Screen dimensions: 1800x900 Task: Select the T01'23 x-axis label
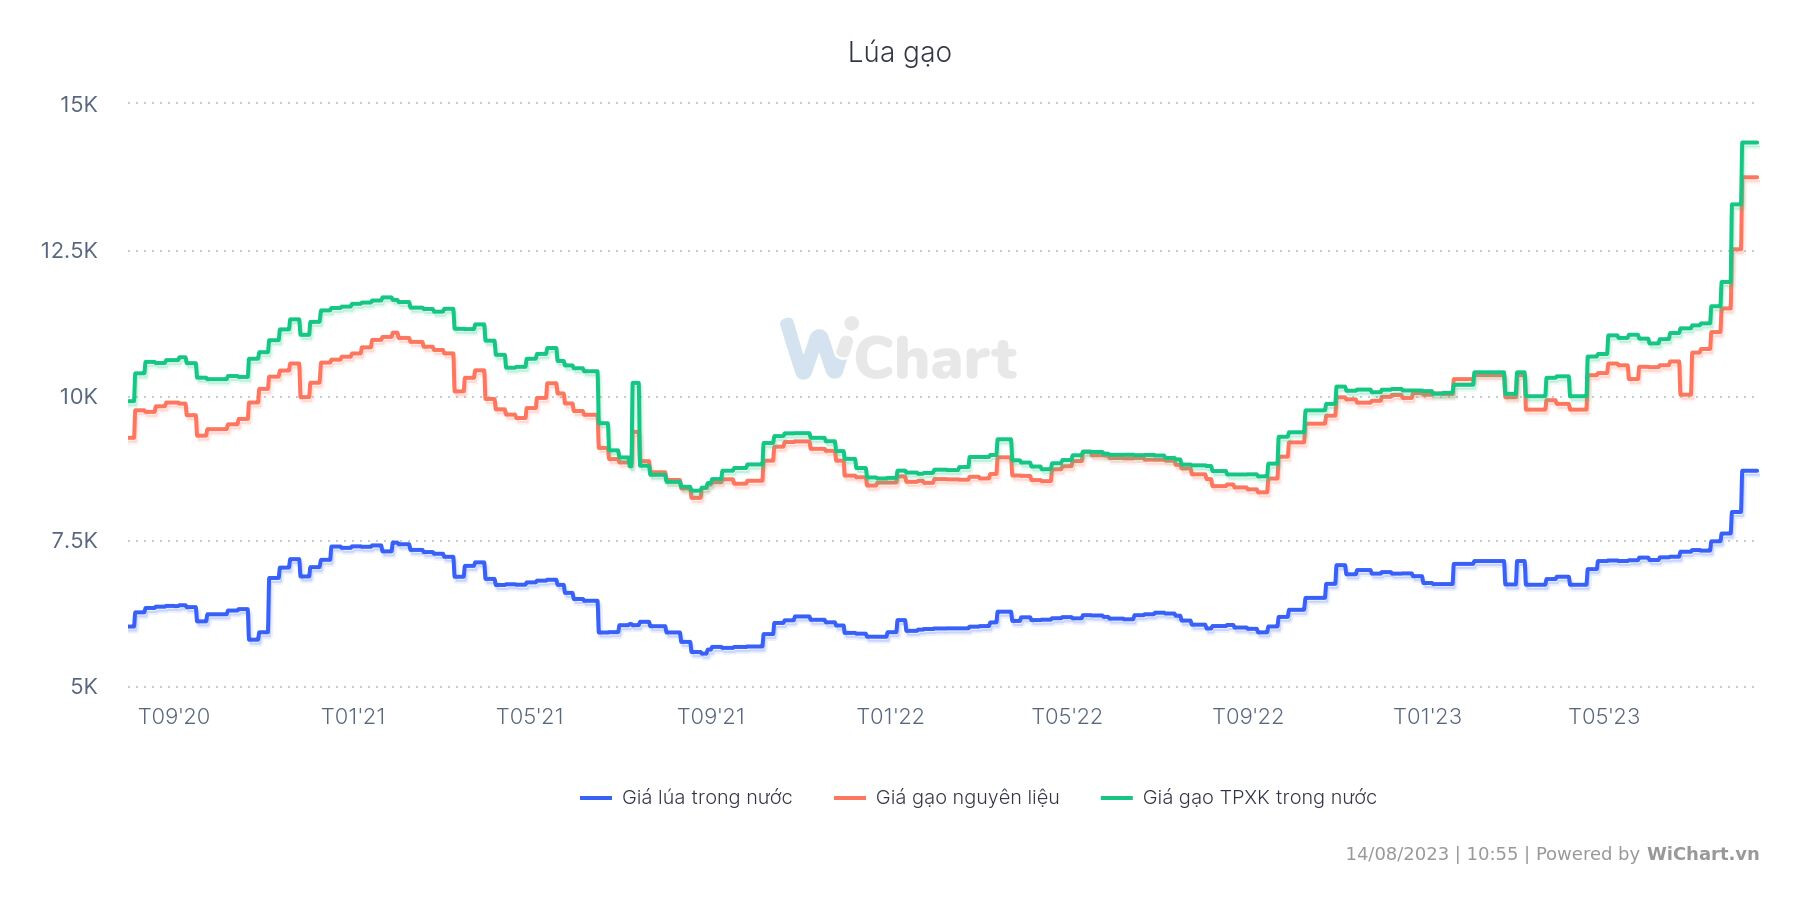point(1427,717)
